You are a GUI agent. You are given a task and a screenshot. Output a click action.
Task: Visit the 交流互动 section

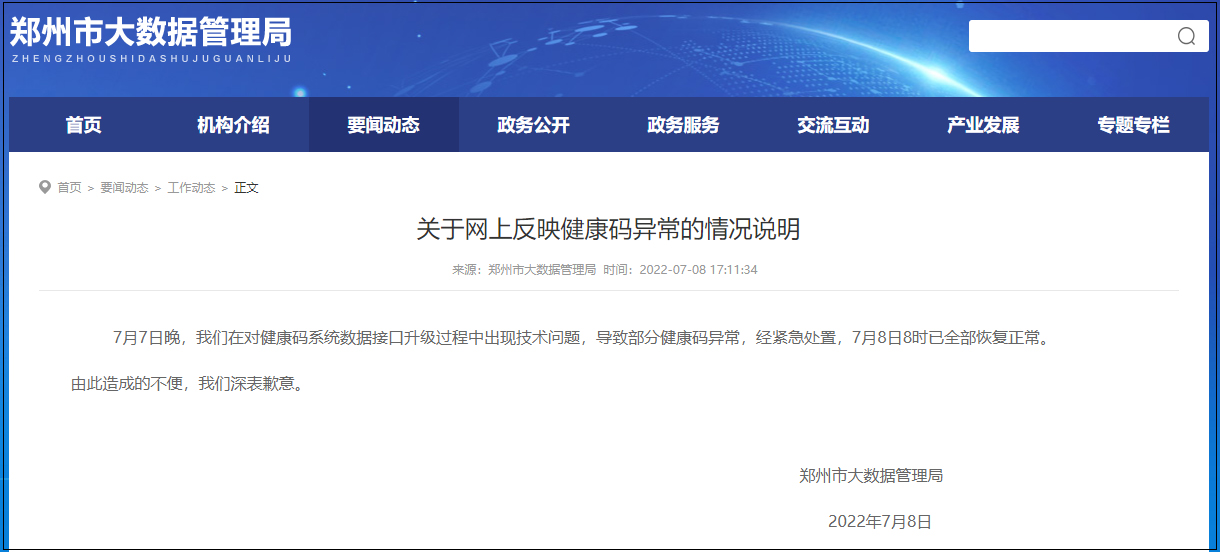click(x=834, y=125)
